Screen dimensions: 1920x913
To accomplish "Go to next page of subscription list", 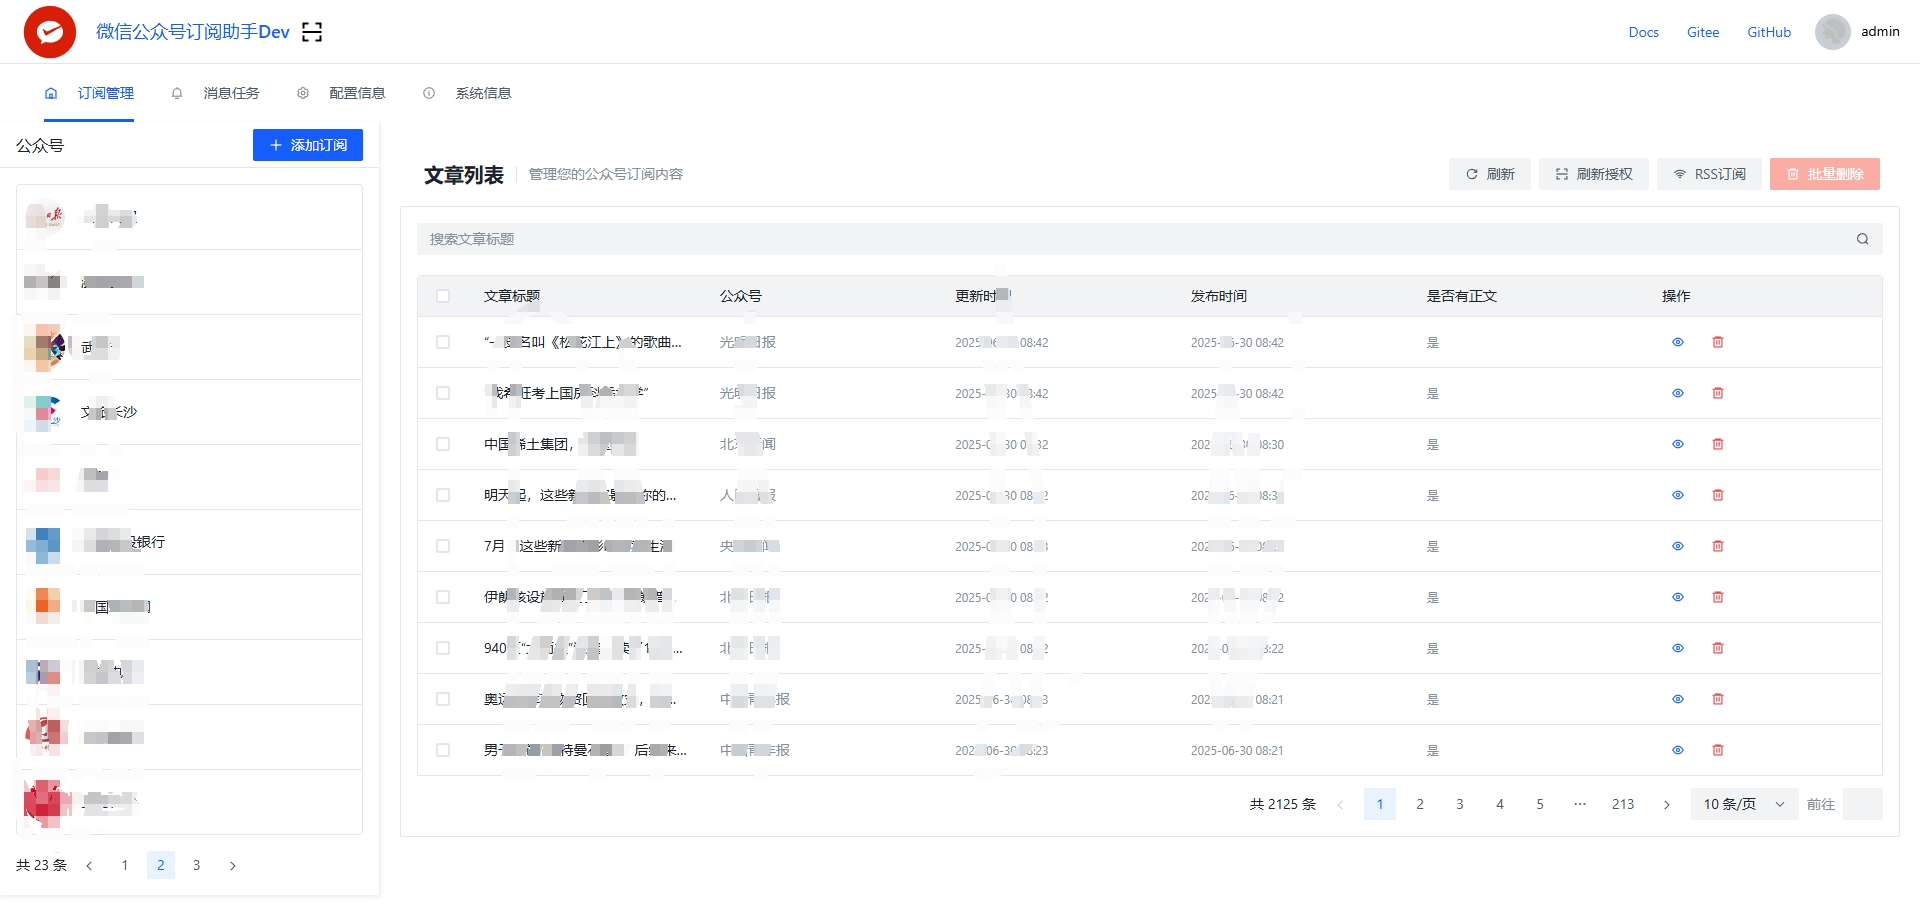I will pyautogui.click(x=233, y=866).
